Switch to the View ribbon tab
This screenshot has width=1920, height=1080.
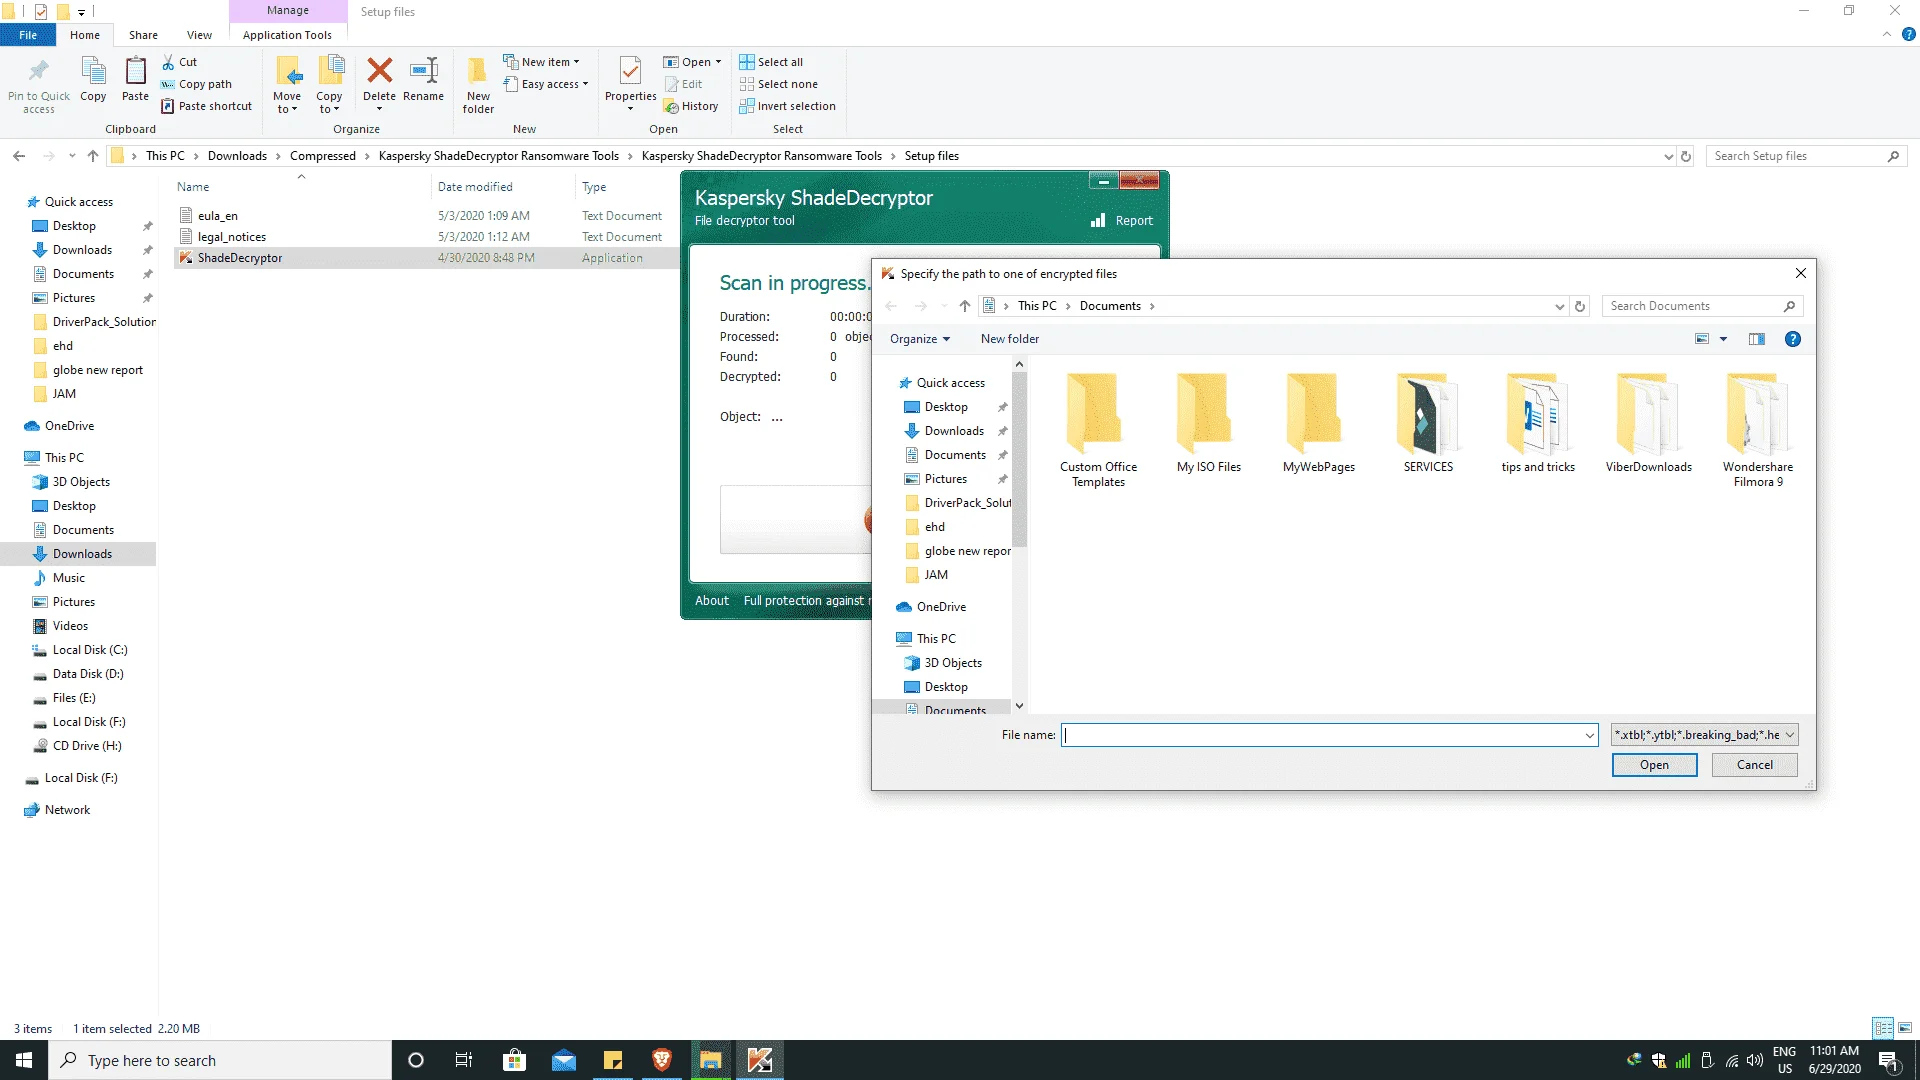click(199, 35)
